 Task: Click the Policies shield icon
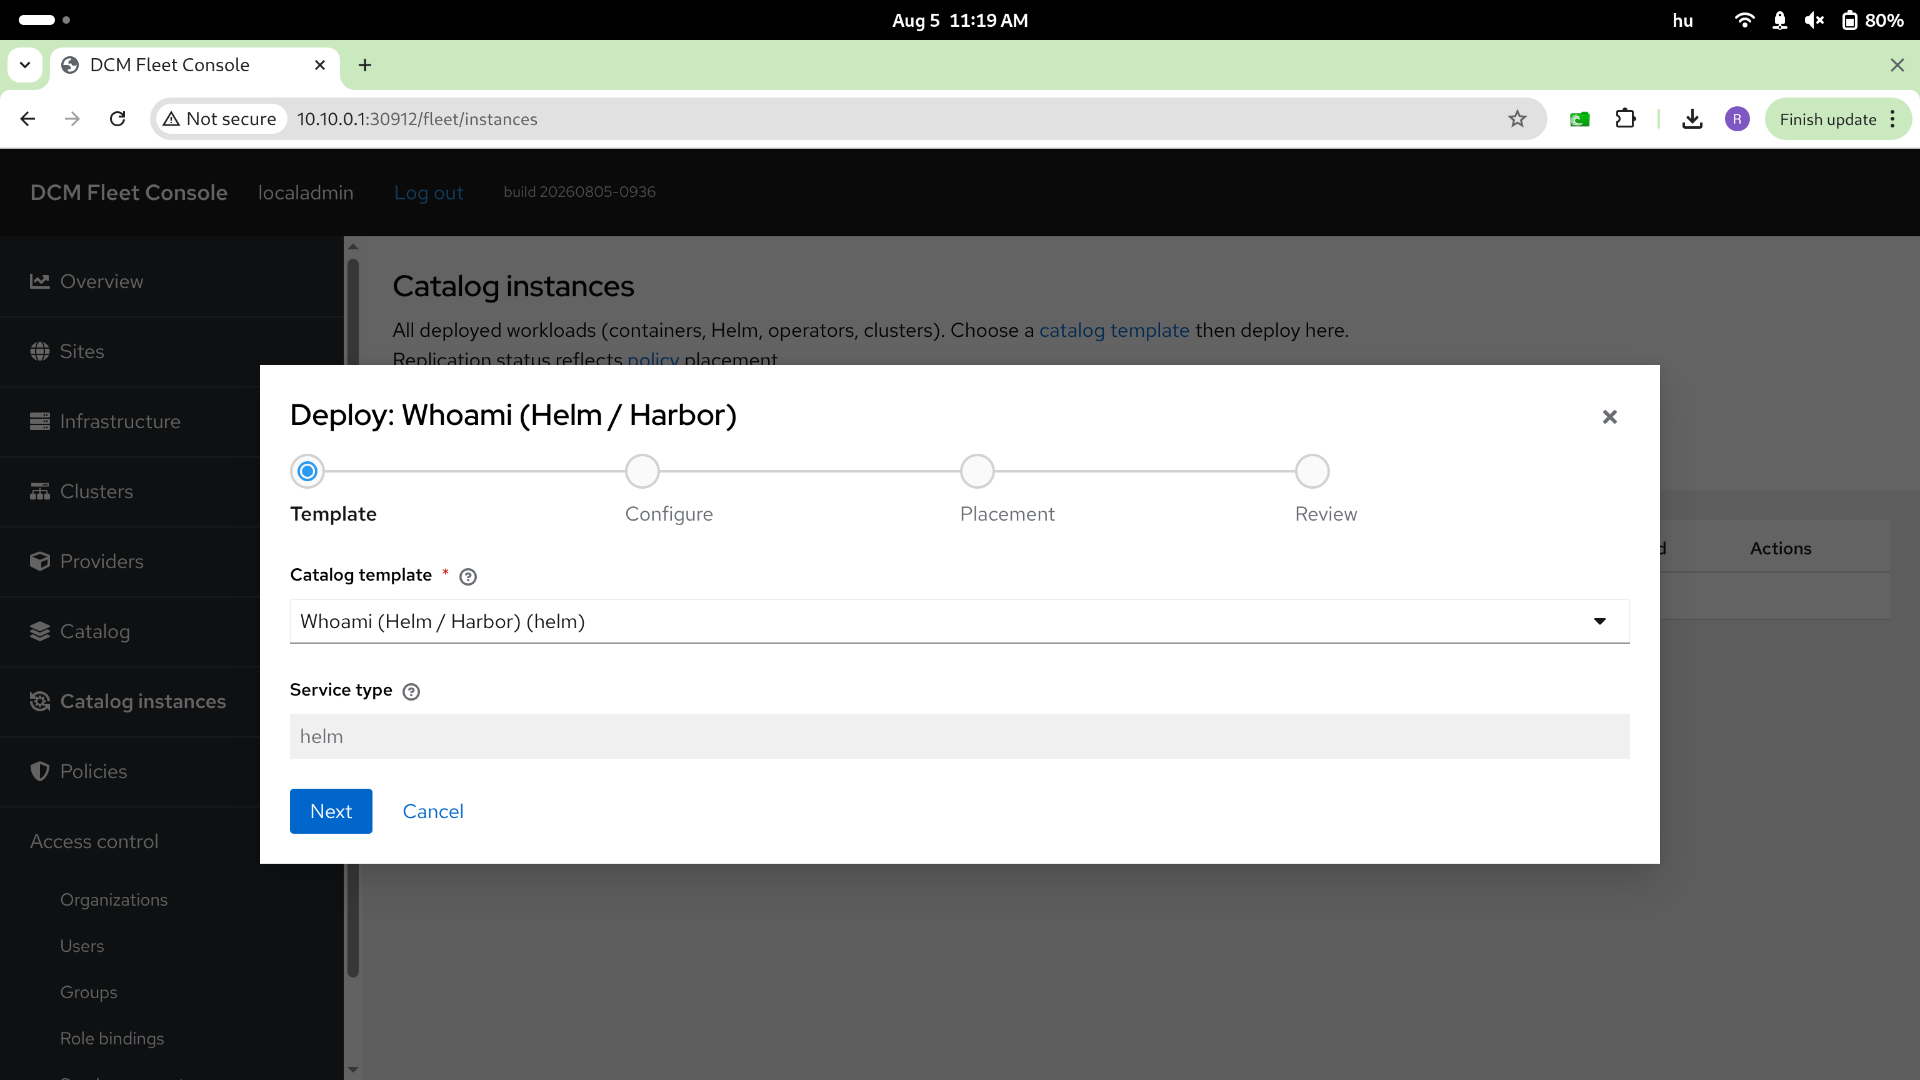click(x=40, y=771)
